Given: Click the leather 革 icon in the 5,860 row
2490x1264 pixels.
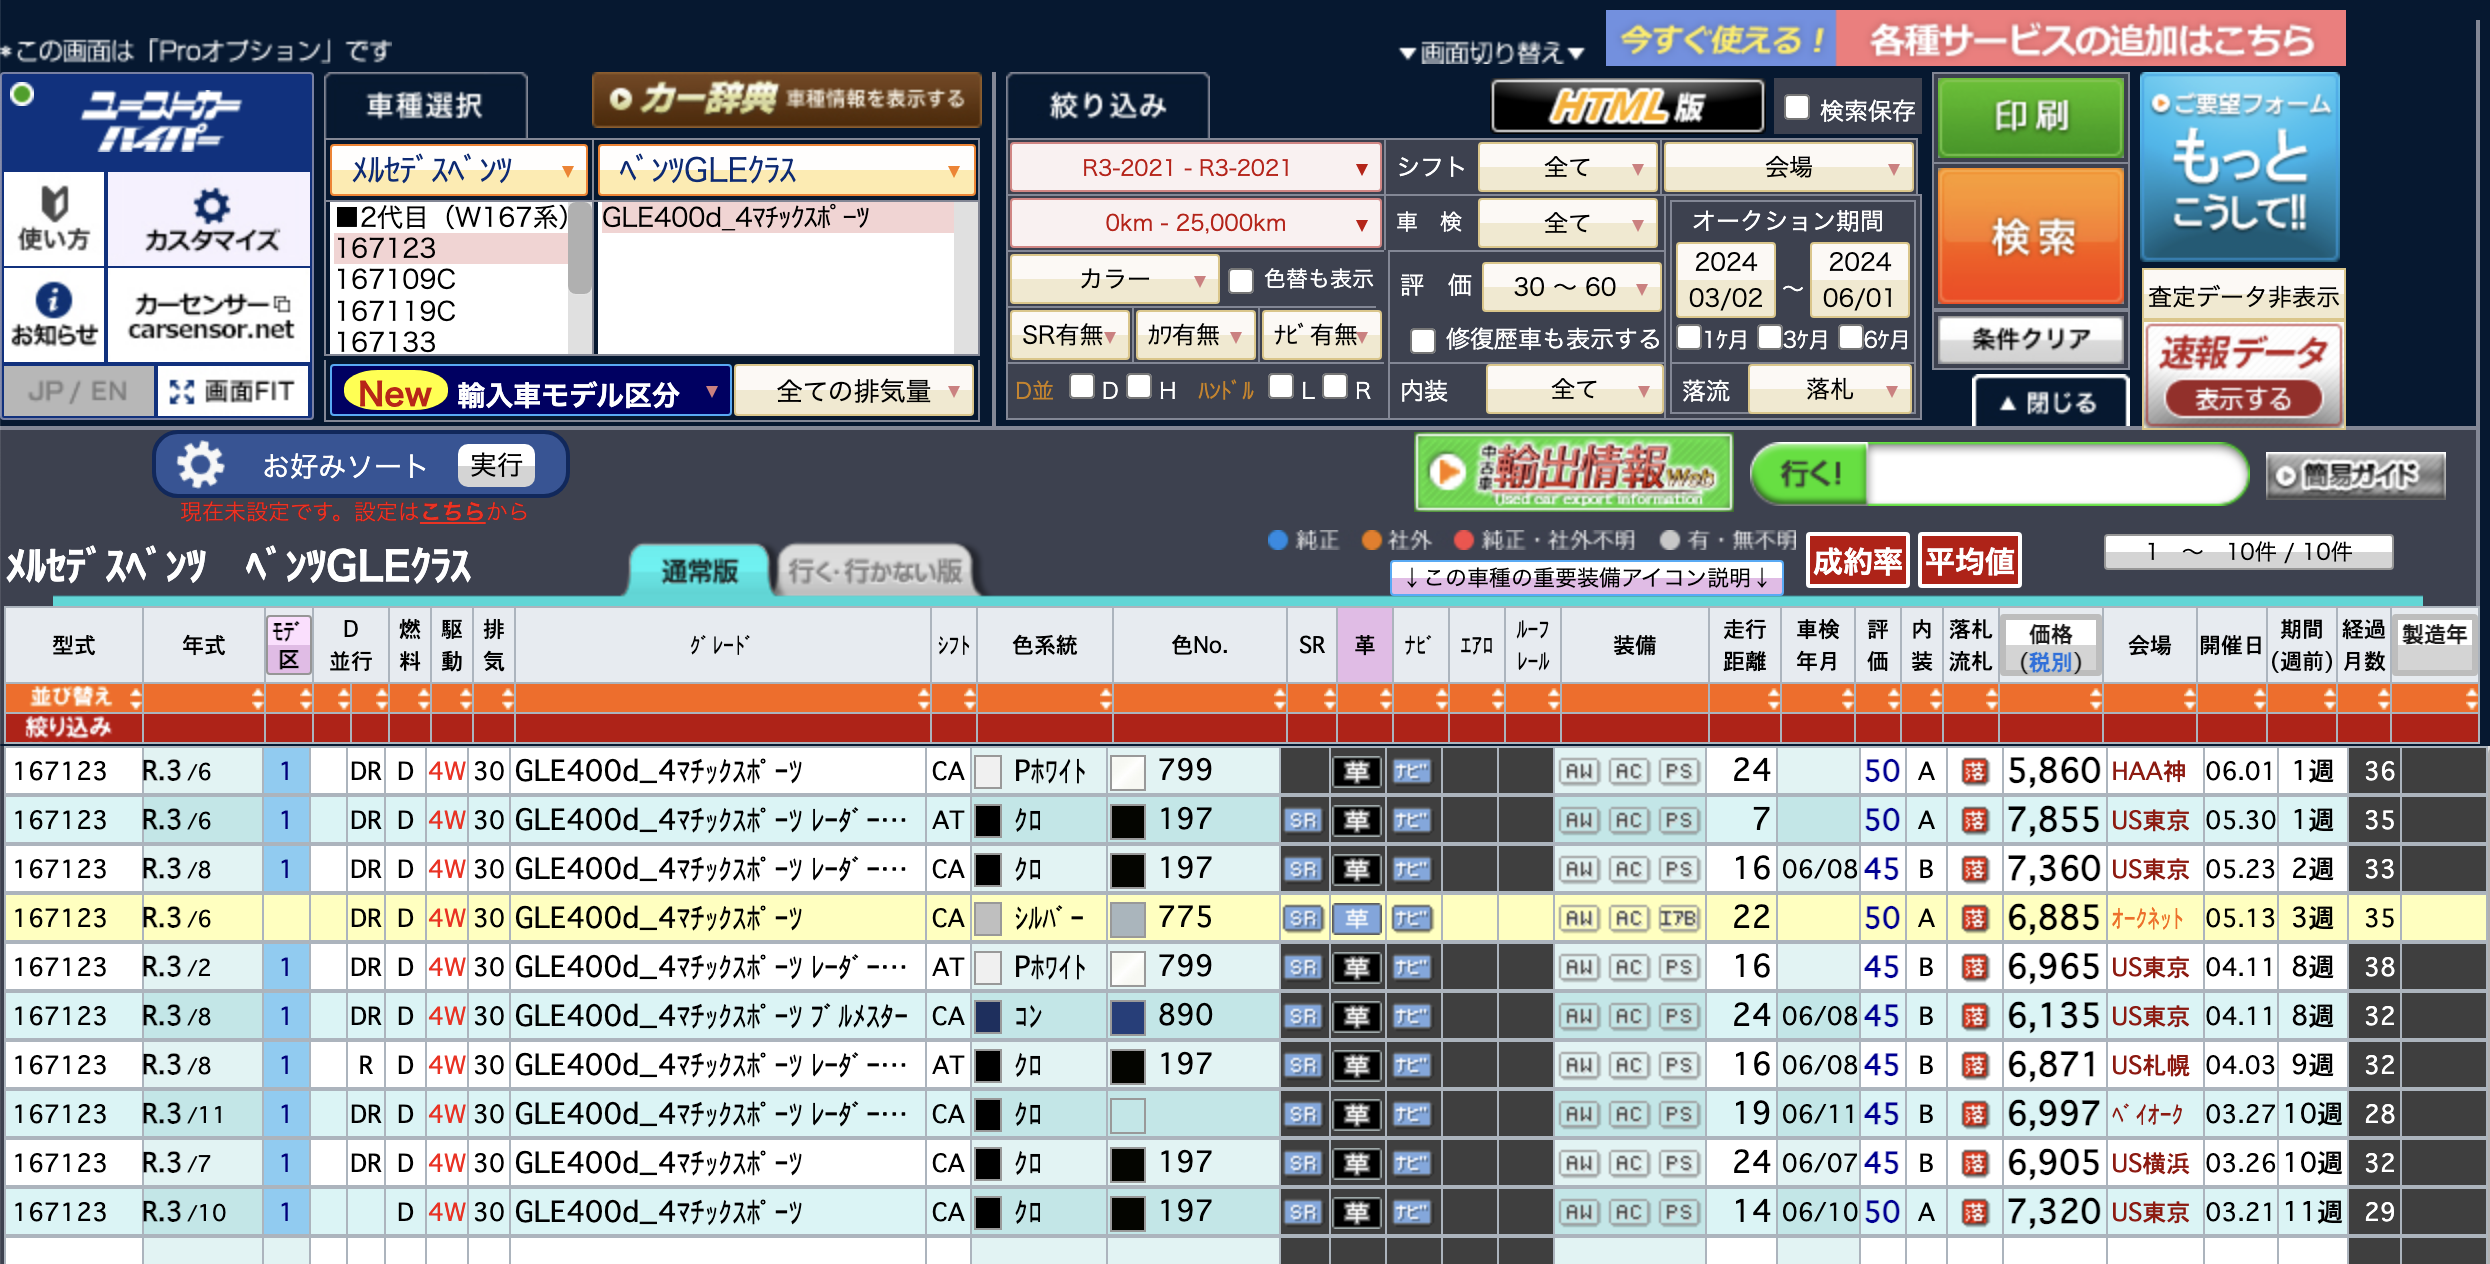Looking at the screenshot, I should coord(1356,772).
